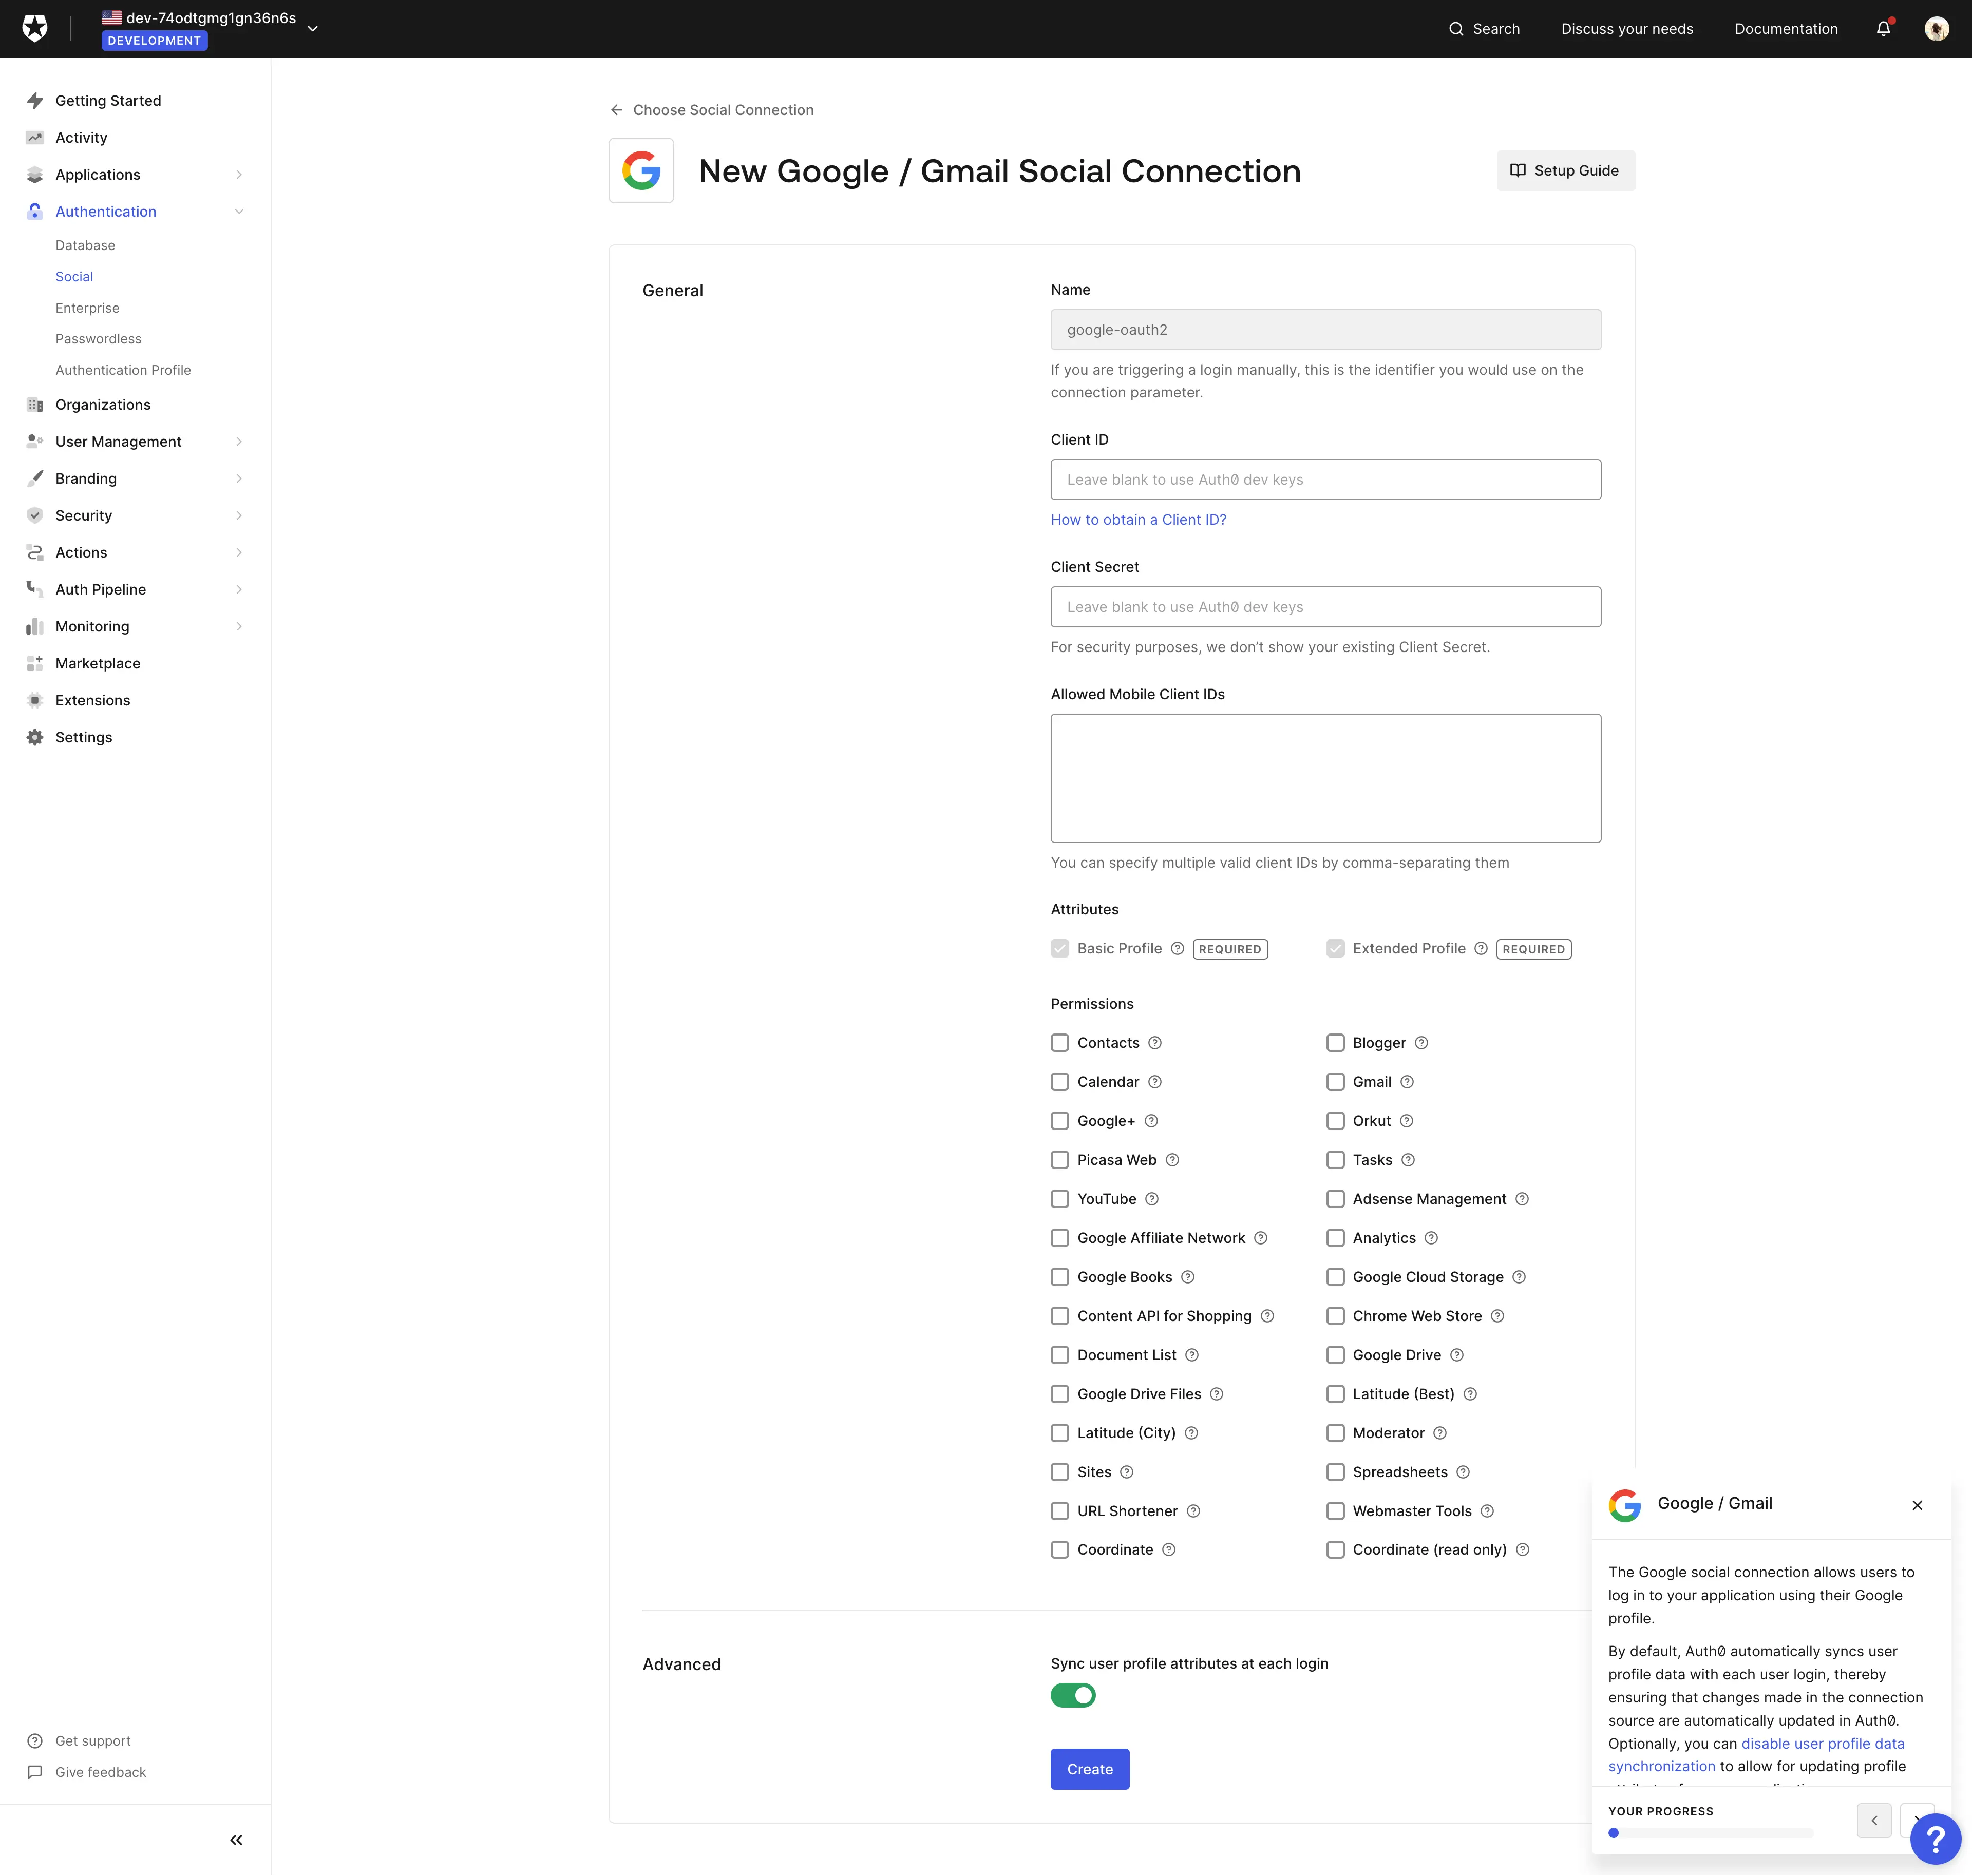1972x1876 pixels.
Task: Click the Create button
Action: coord(1089,1768)
